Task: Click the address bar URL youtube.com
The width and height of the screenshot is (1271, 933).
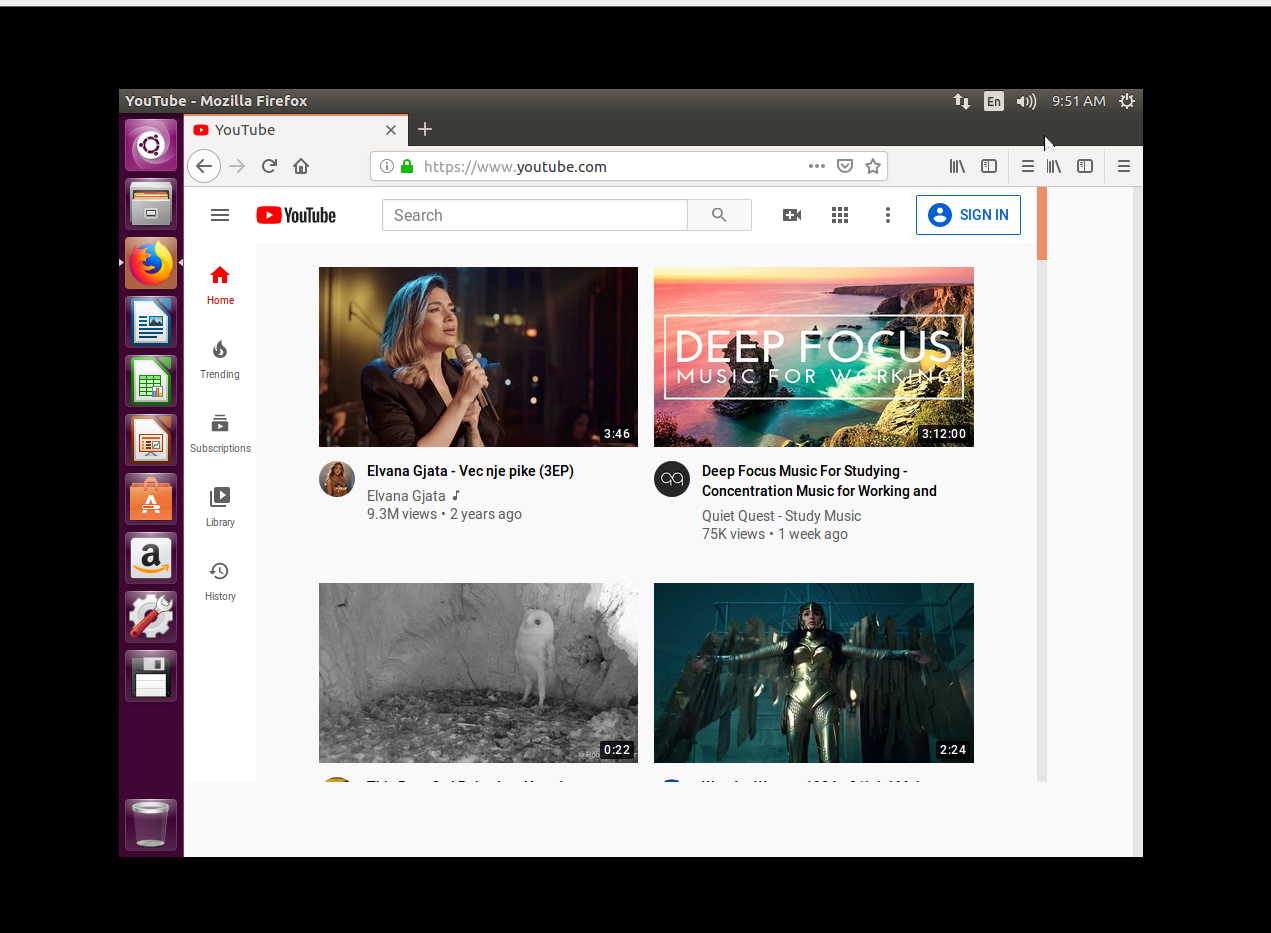Action: (x=515, y=167)
